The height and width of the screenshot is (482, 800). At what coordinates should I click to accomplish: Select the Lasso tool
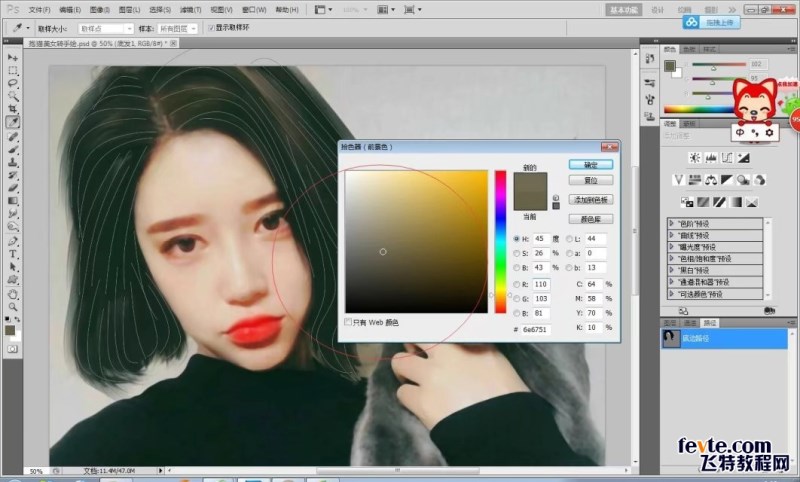(x=13, y=83)
